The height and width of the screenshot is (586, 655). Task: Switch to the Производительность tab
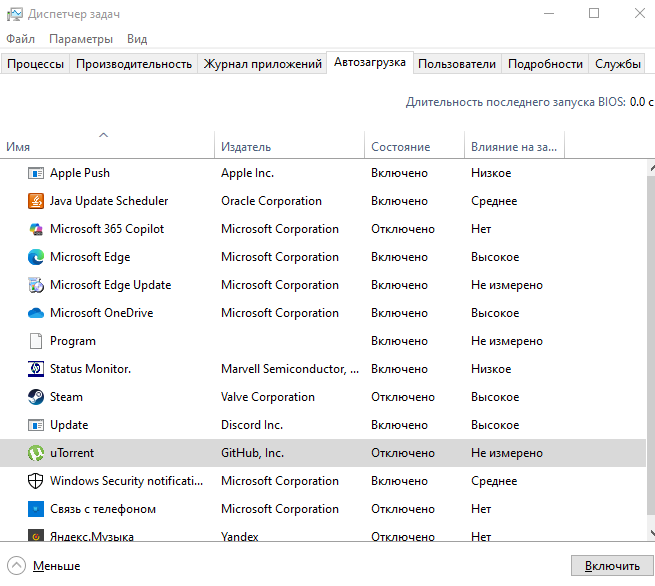pos(134,64)
